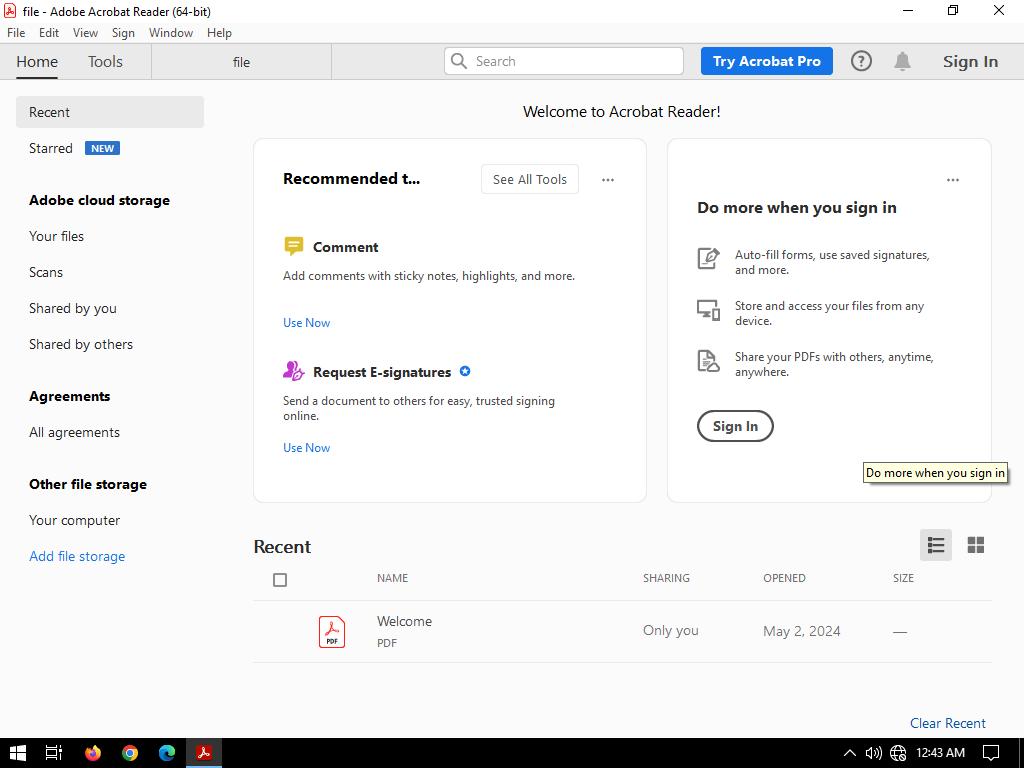Open the Edit menu
The width and height of the screenshot is (1024, 768).
(x=48, y=33)
